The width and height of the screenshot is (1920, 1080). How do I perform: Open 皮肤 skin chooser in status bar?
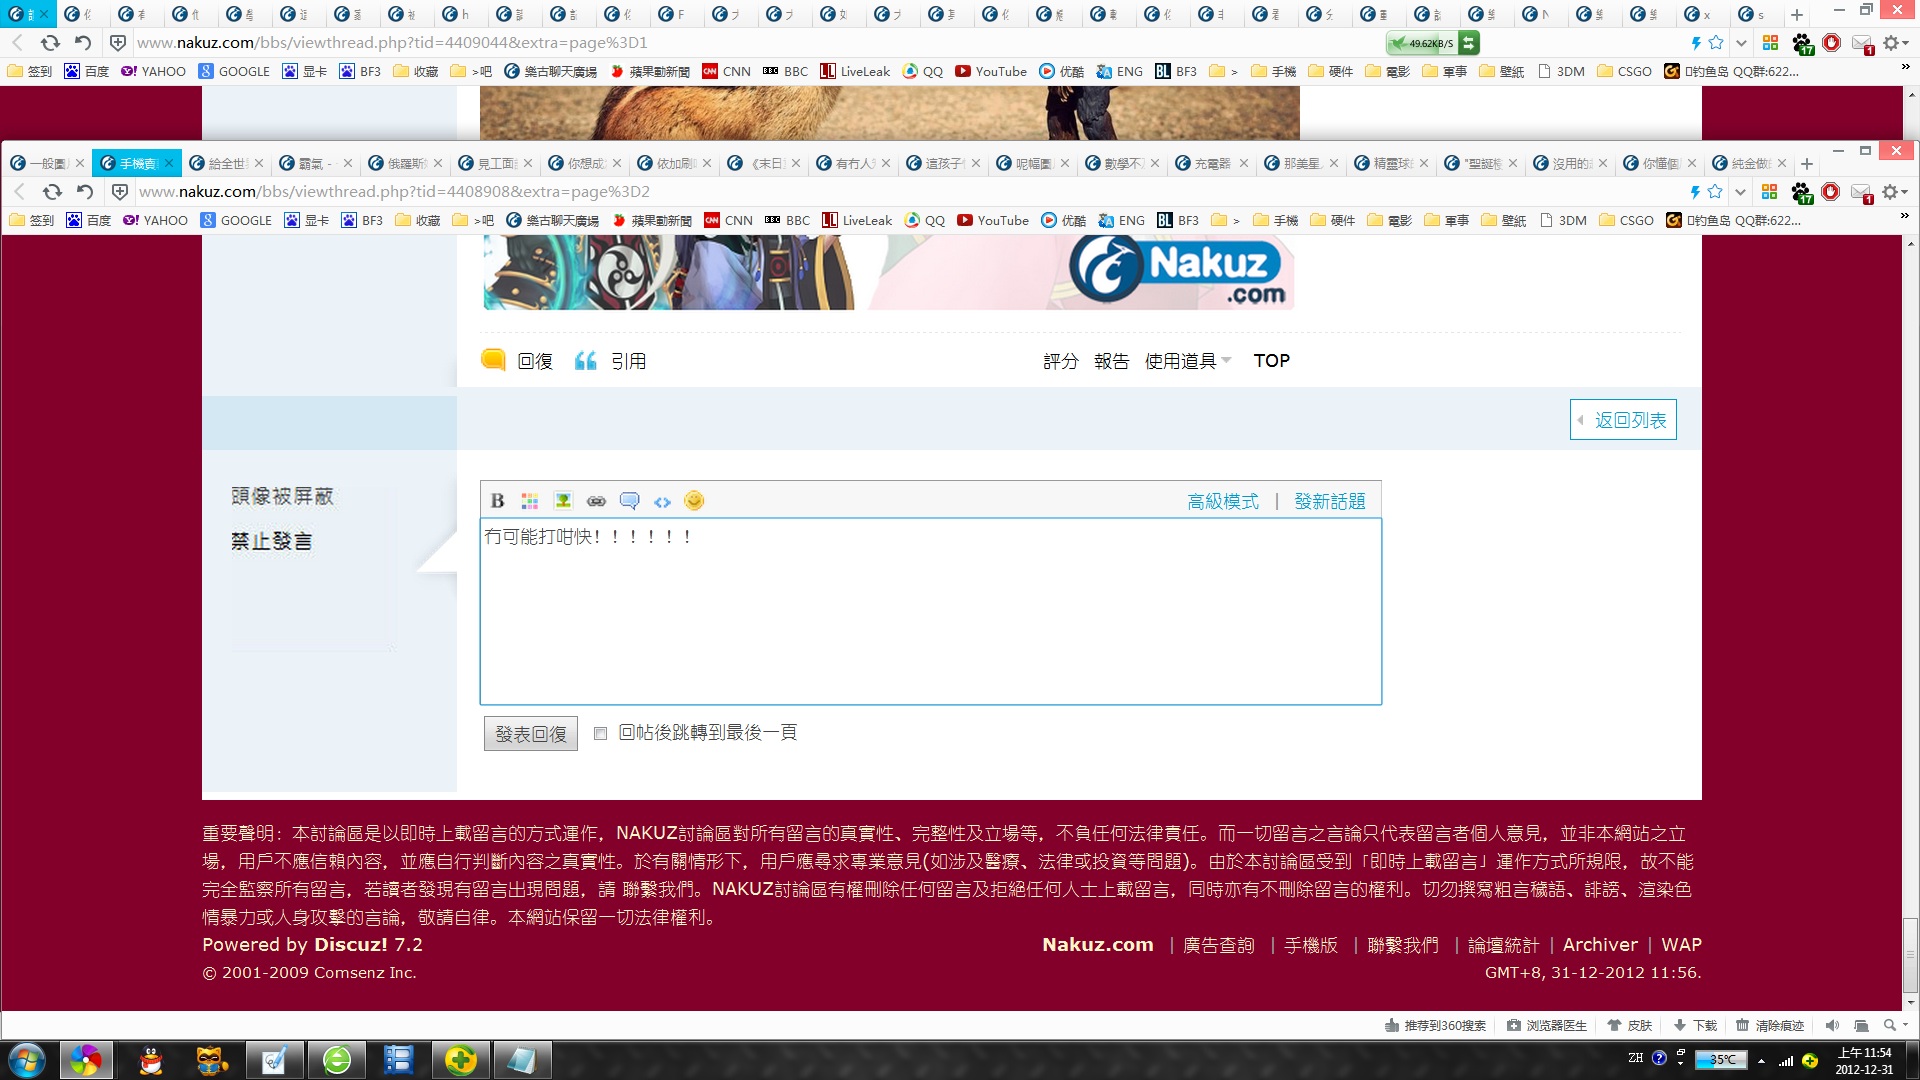click(x=1630, y=1025)
